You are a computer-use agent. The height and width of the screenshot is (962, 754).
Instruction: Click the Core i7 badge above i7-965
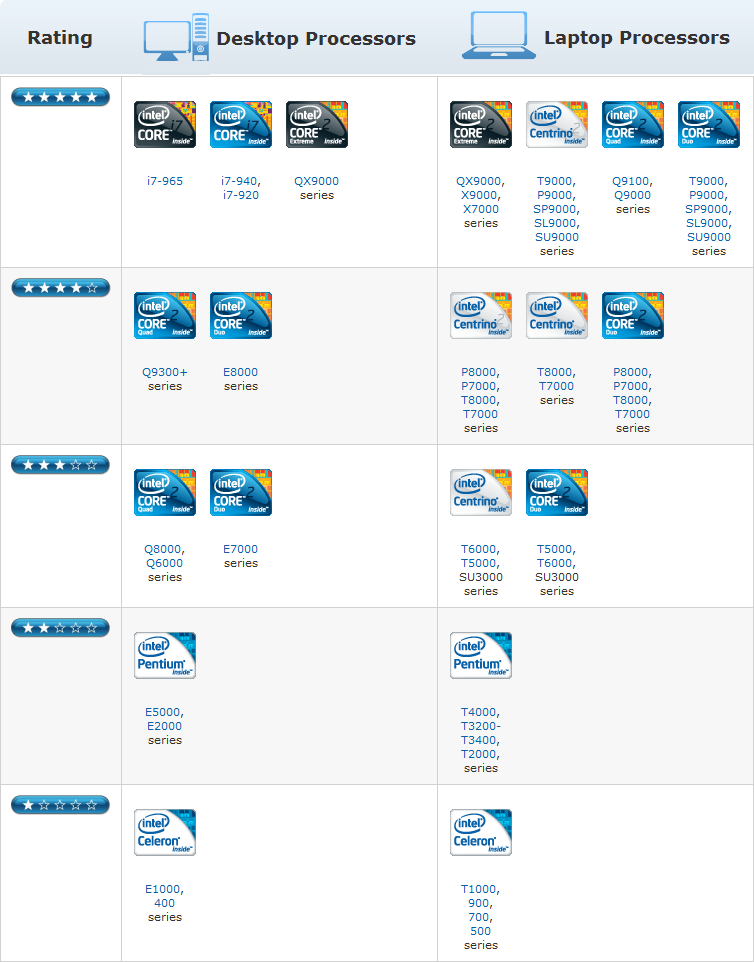(164, 125)
